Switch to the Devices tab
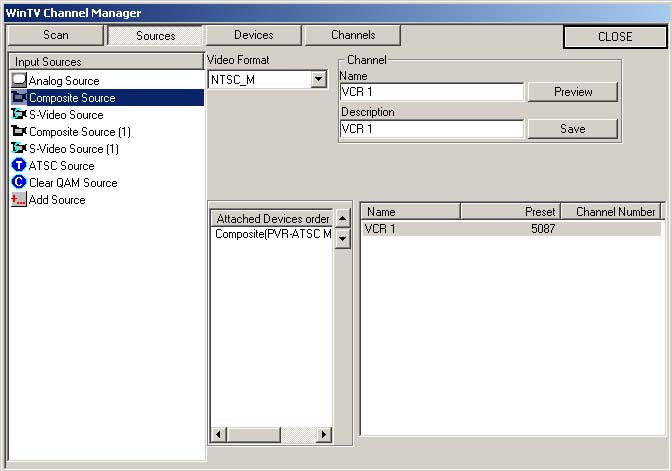672x471 pixels. pyautogui.click(x=254, y=35)
